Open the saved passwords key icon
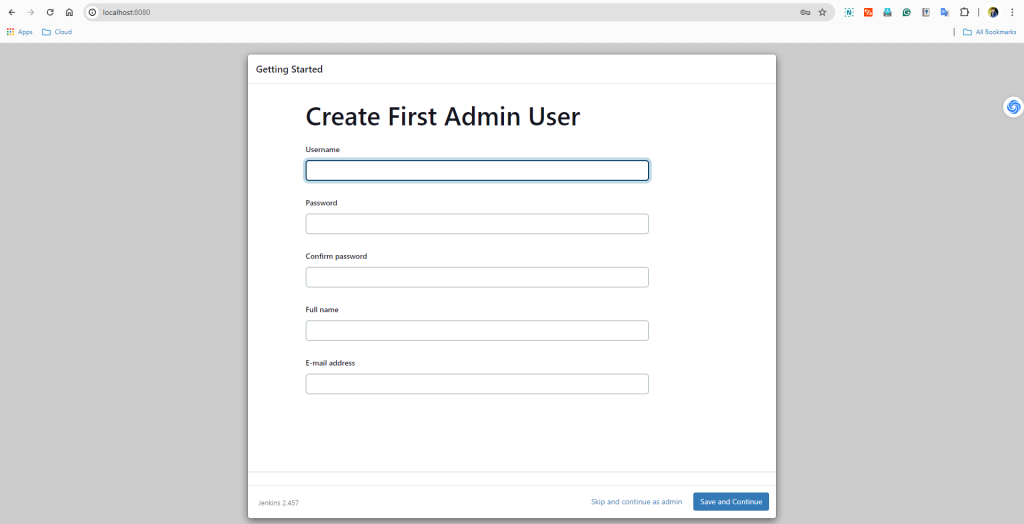The image size is (1024, 524). (x=805, y=12)
